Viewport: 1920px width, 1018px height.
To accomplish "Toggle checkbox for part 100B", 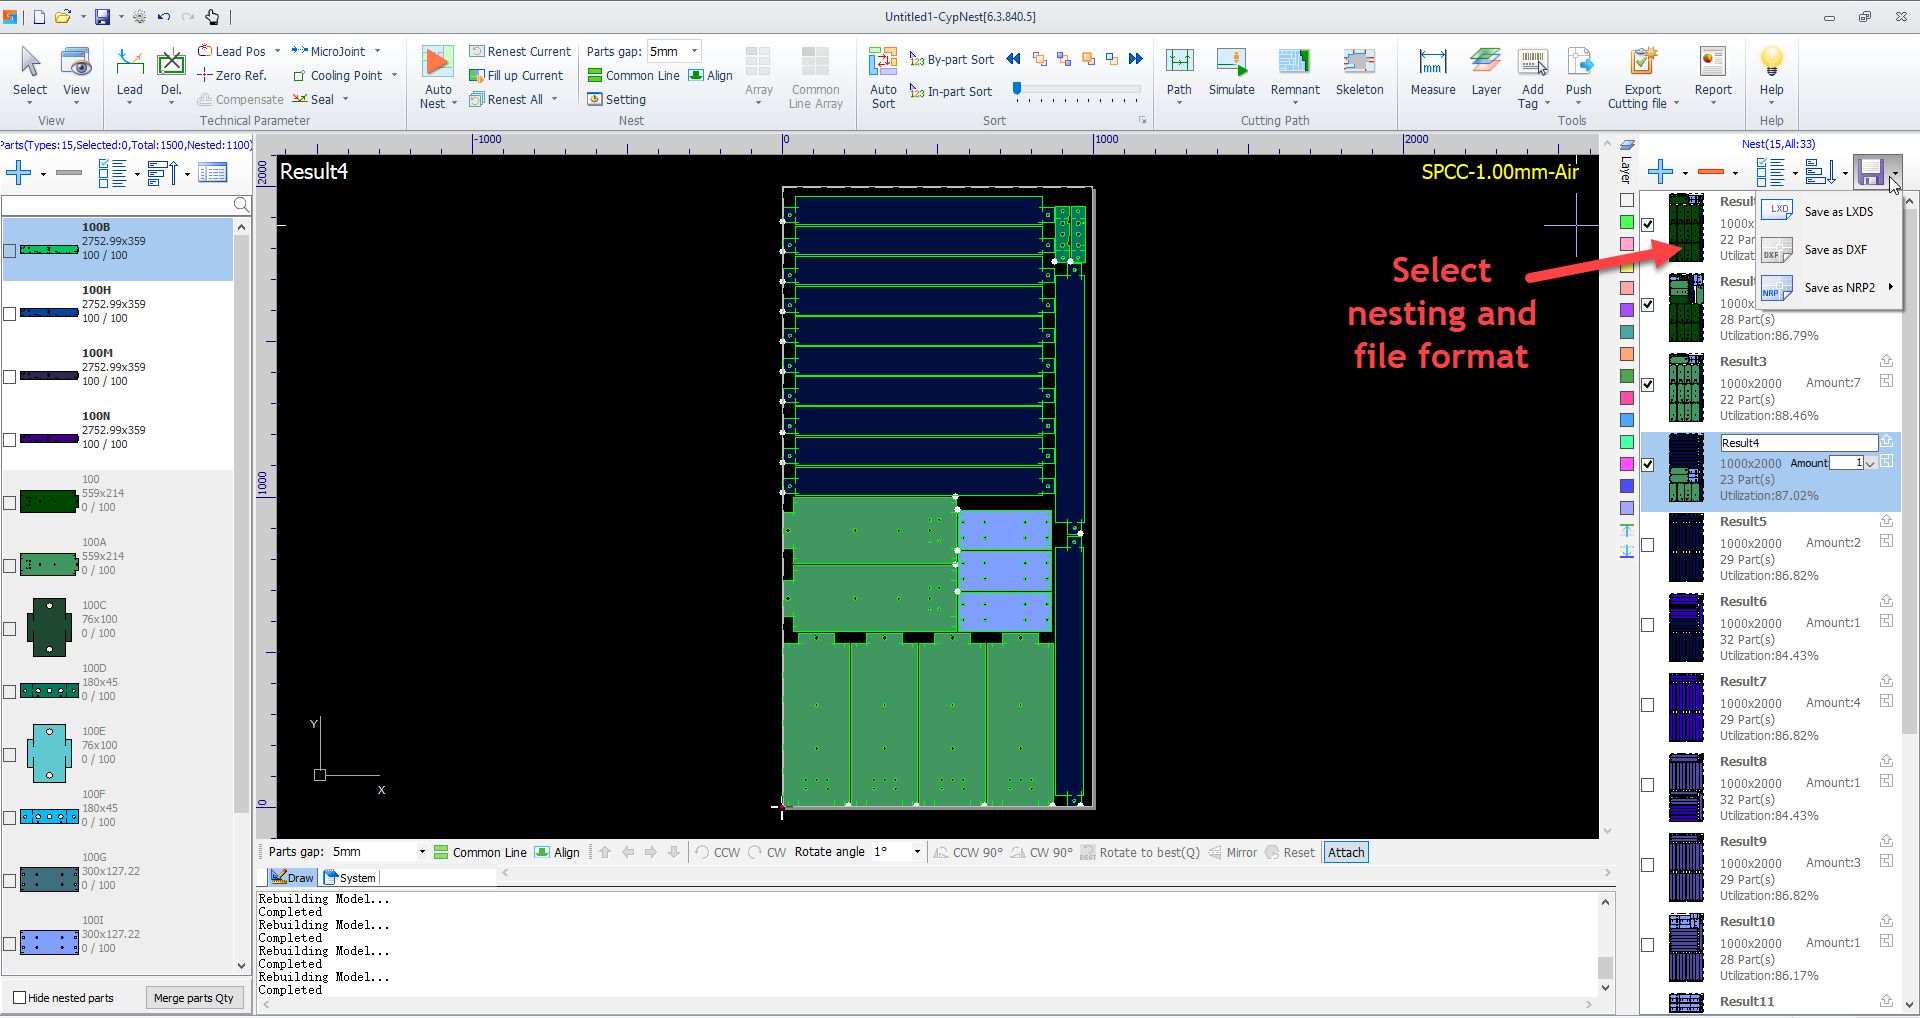I will pos(9,251).
